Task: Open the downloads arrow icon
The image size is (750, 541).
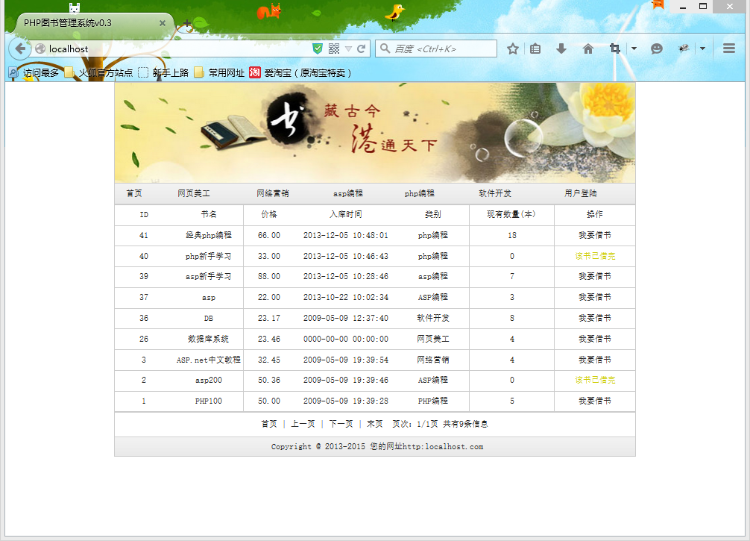Action: click(x=561, y=48)
